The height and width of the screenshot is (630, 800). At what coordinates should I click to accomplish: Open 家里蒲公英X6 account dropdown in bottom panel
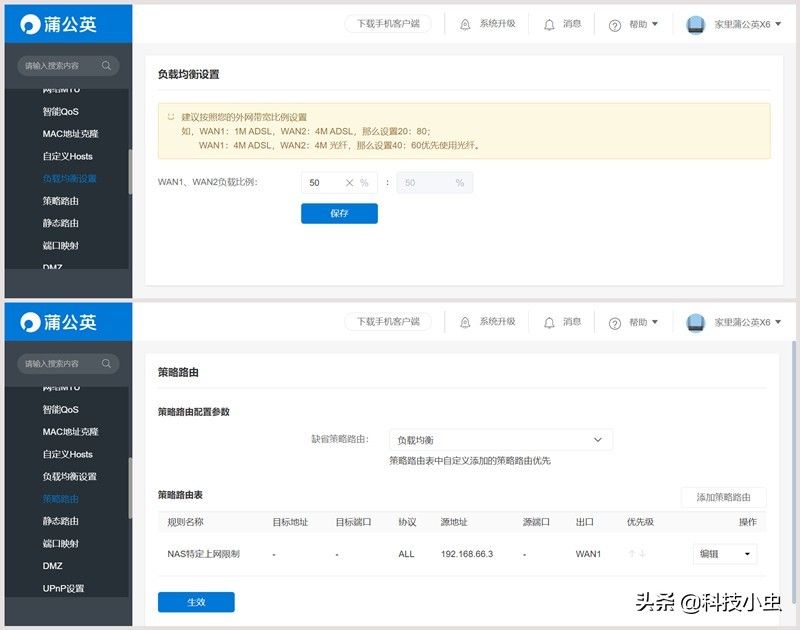tap(747, 322)
